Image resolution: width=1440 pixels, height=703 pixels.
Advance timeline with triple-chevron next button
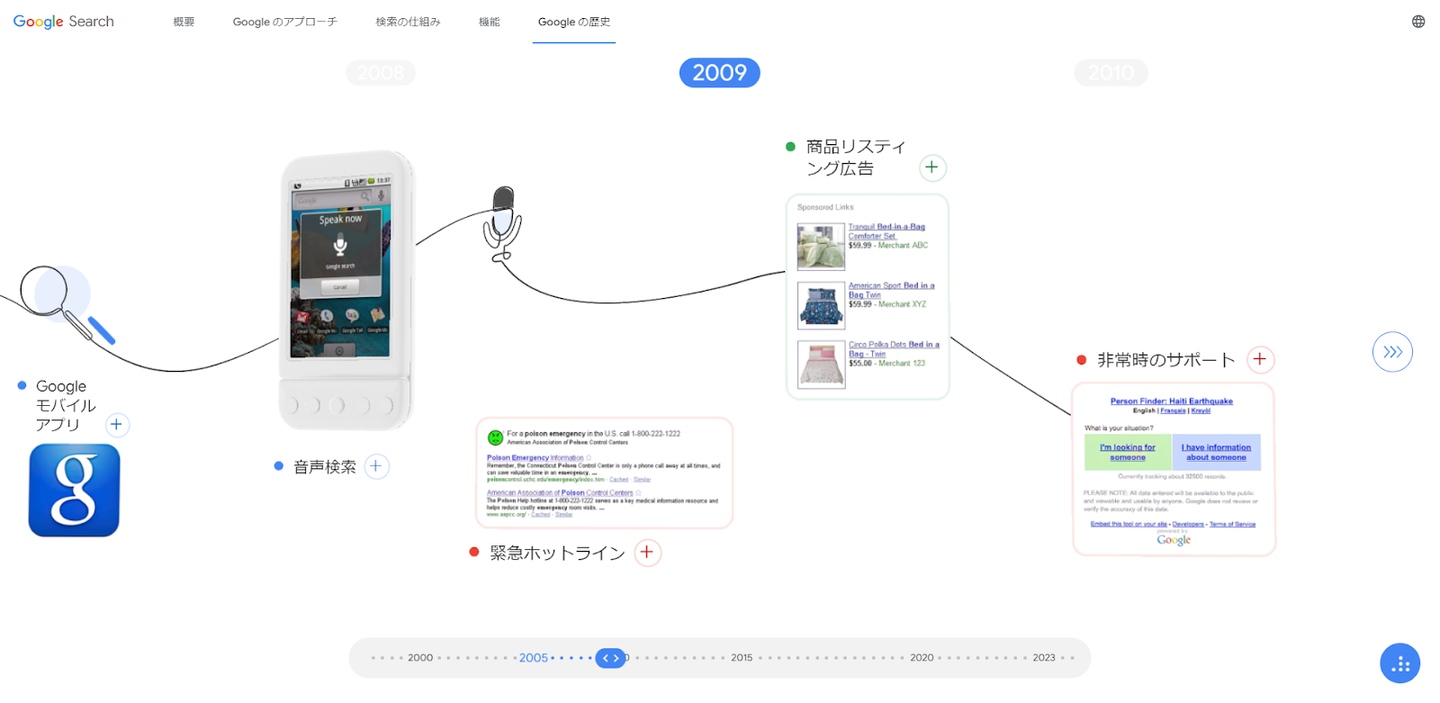[1392, 352]
